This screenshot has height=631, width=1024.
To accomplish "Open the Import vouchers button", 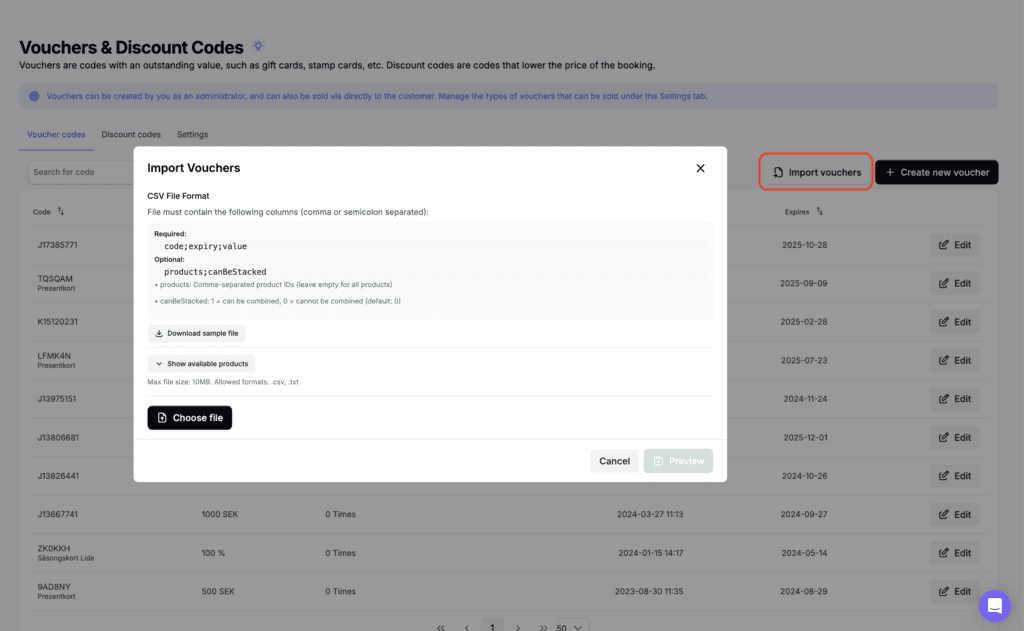I will point(816,172).
